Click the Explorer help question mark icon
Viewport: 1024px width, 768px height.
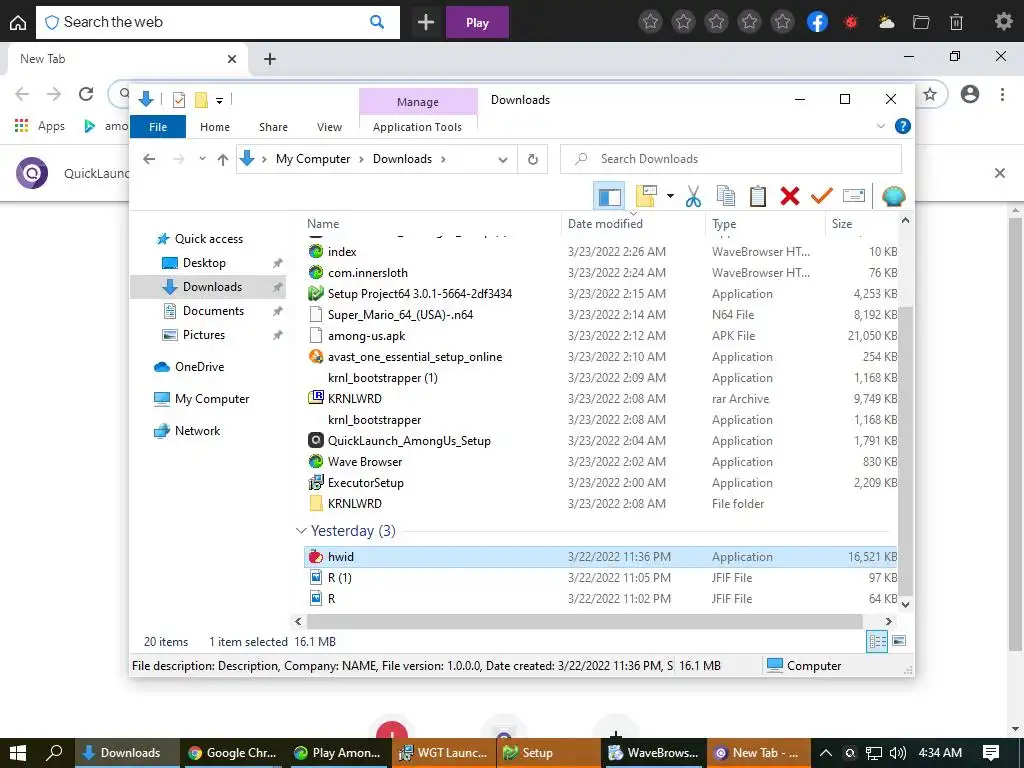(x=903, y=126)
